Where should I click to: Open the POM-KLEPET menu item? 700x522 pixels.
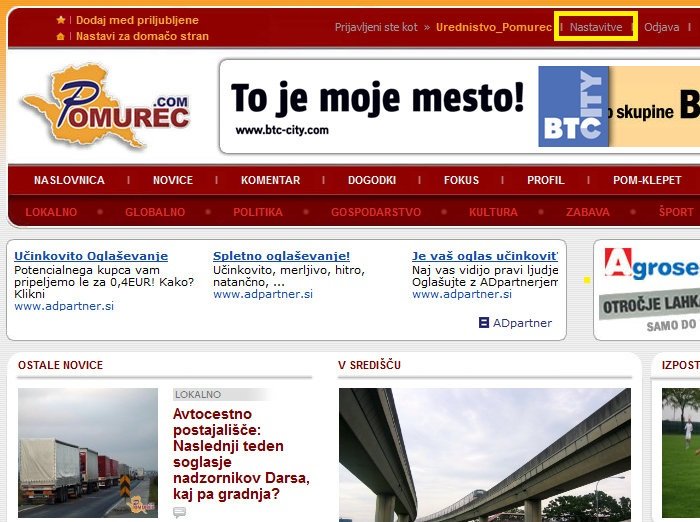click(x=646, y=180)
